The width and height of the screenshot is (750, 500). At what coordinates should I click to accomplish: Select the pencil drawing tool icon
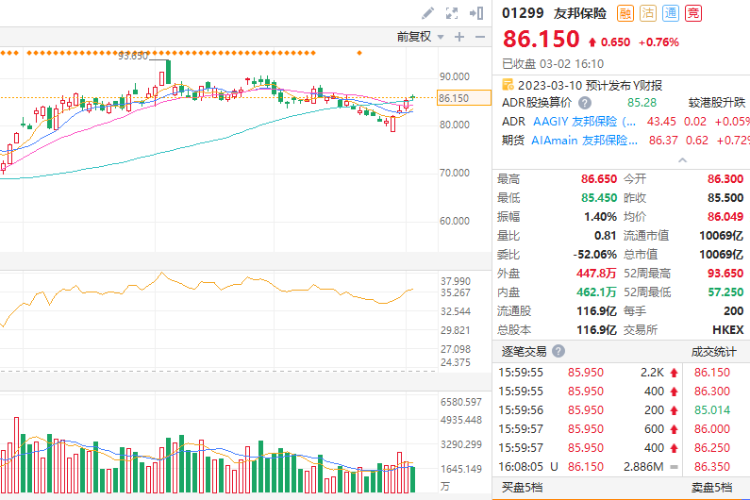428,13
